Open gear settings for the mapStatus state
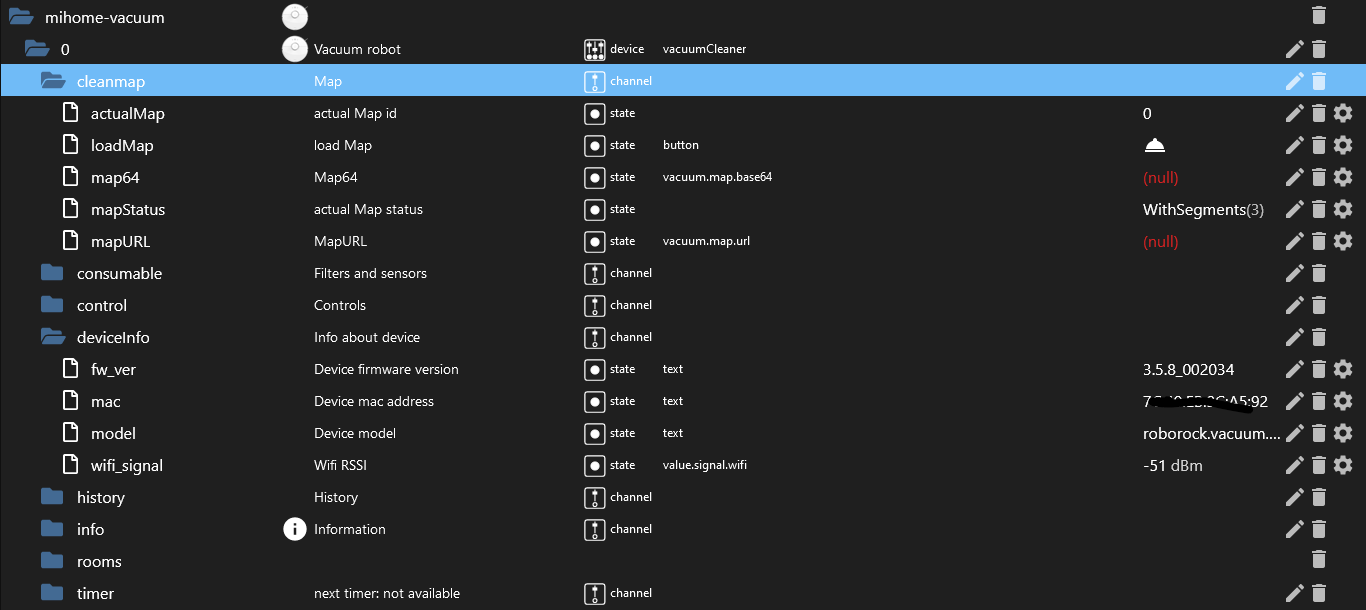This screenshot has width=1366, height=610. 1343,209
